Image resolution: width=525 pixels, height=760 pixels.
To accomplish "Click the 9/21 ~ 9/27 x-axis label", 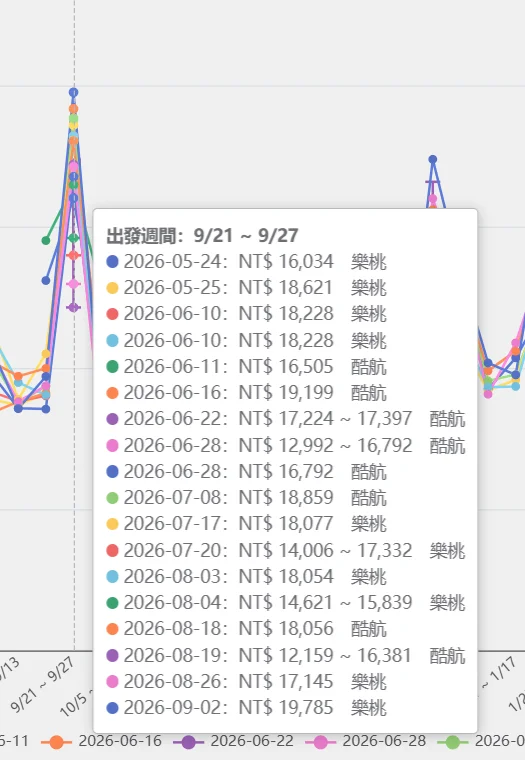I will click(x=42, y=684).
